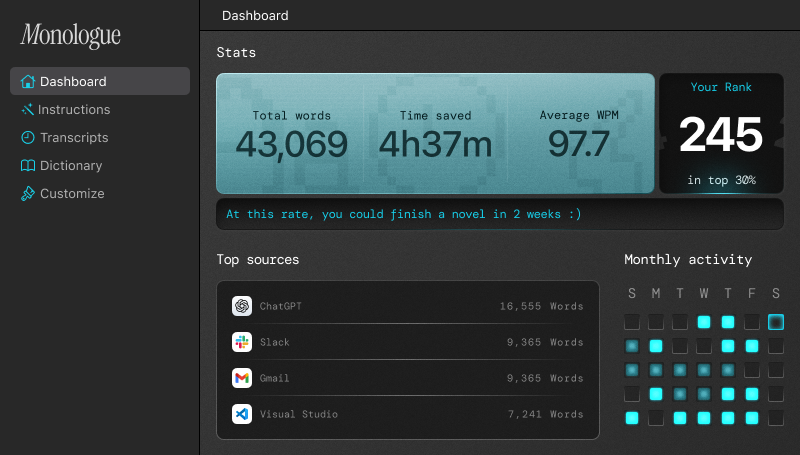Open the Transcripts sidebar menu item
Image resolution: width=800 pixels, height=455 pixels.
click(73, 138)
